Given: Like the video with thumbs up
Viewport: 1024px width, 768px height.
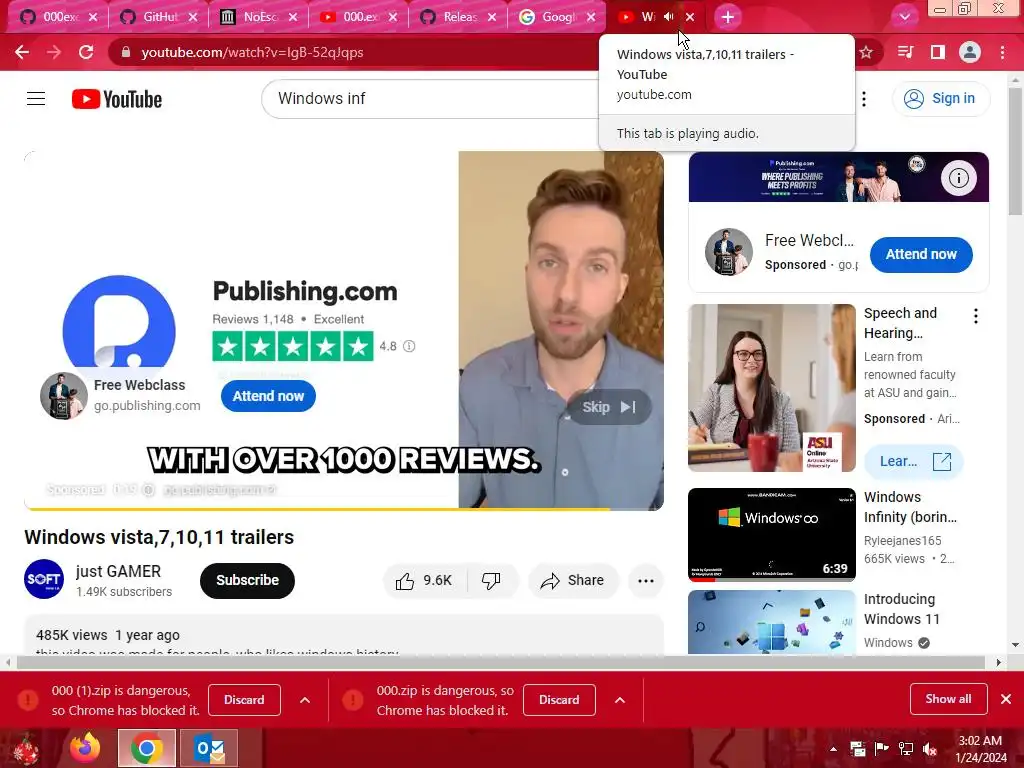Looking at the screenshot, I should coord(424,581).
